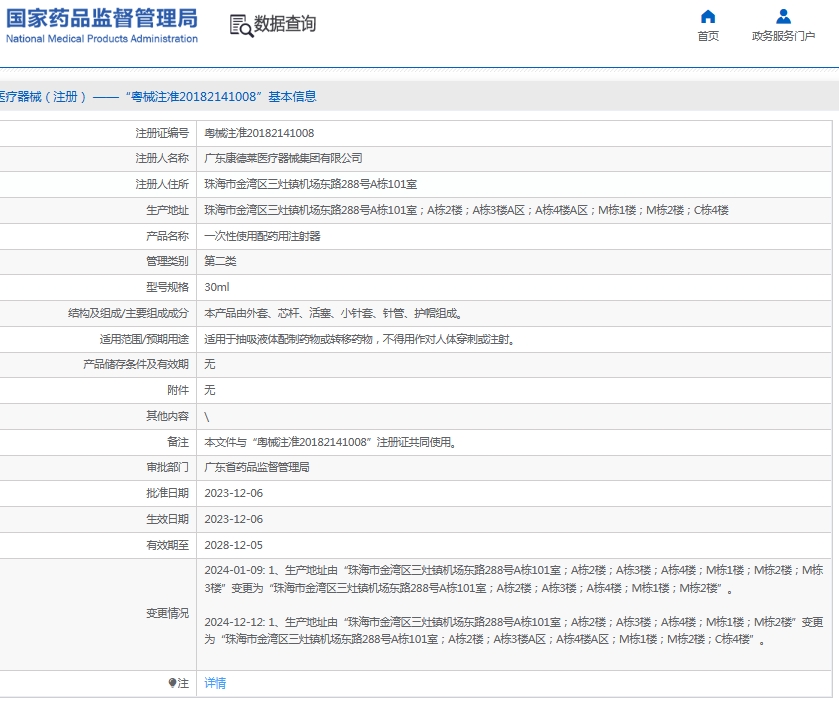This screenshot has height=701, width=839.
Task: Click the 产品储存条件及有效期 label
Action: (x=136, y=364)
